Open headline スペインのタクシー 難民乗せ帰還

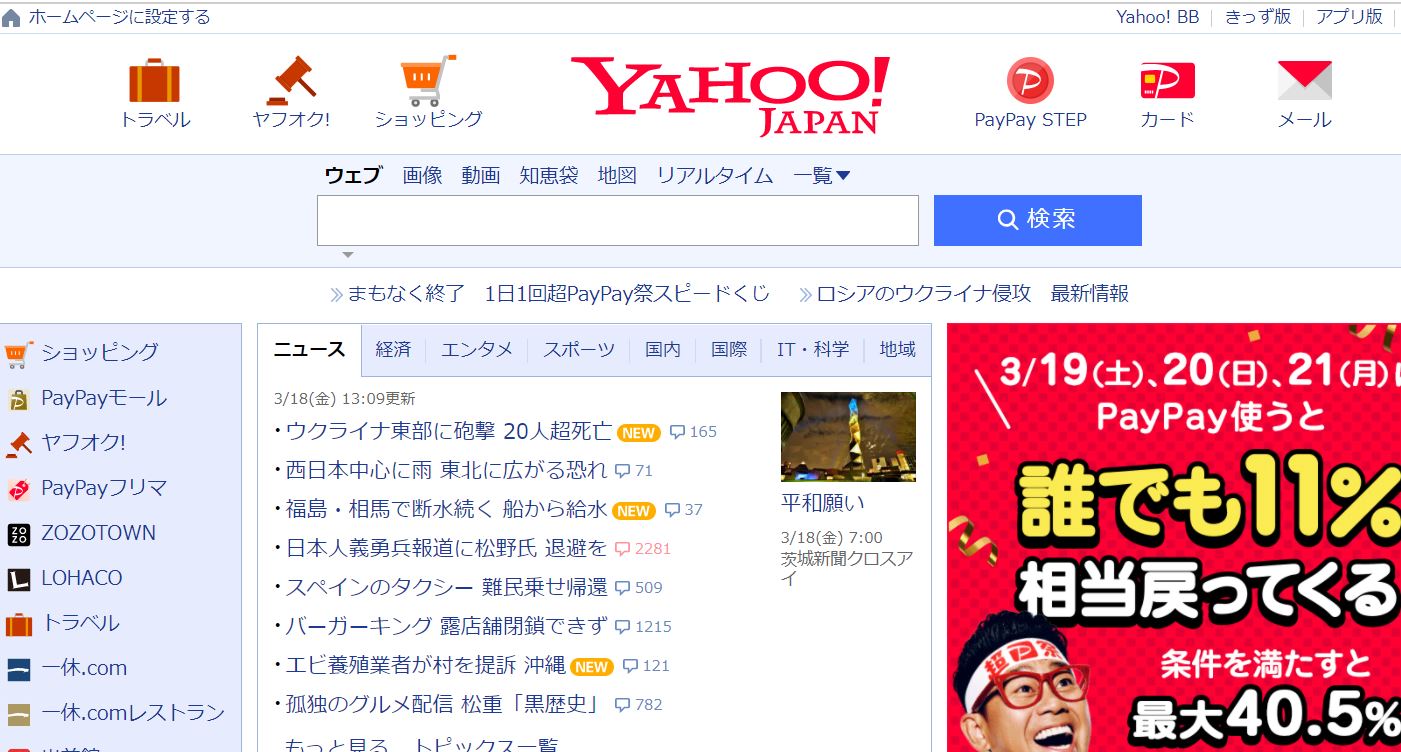coord(446,588)
